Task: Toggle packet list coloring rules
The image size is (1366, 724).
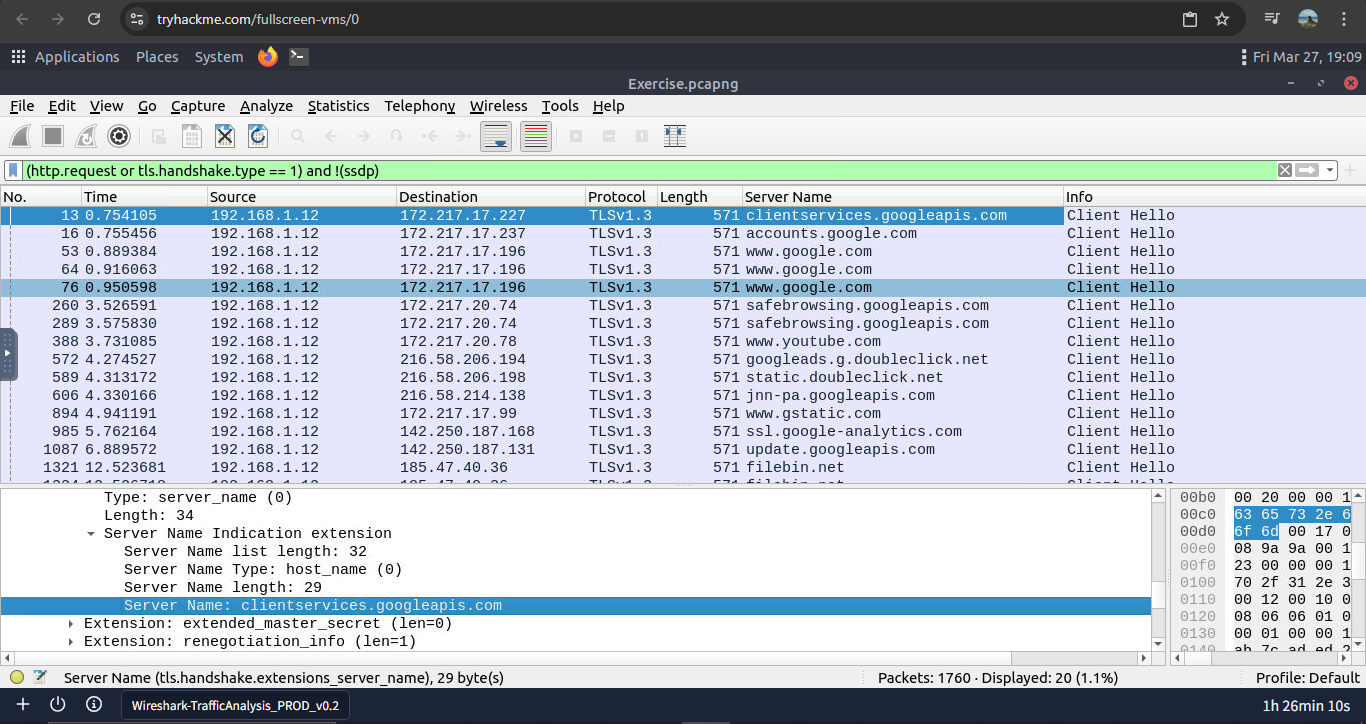Action: 537,136
